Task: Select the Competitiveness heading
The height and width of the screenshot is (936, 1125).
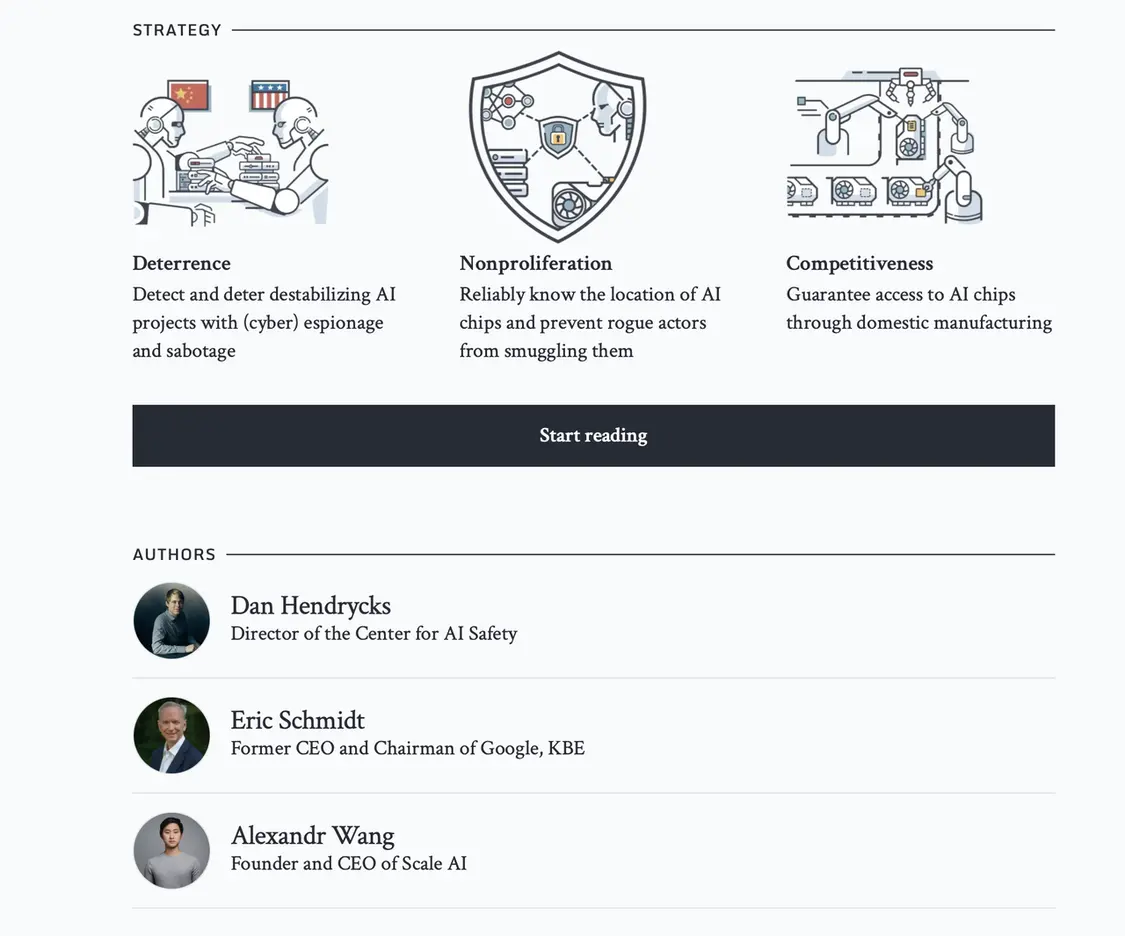Action: tap(860, 263)
